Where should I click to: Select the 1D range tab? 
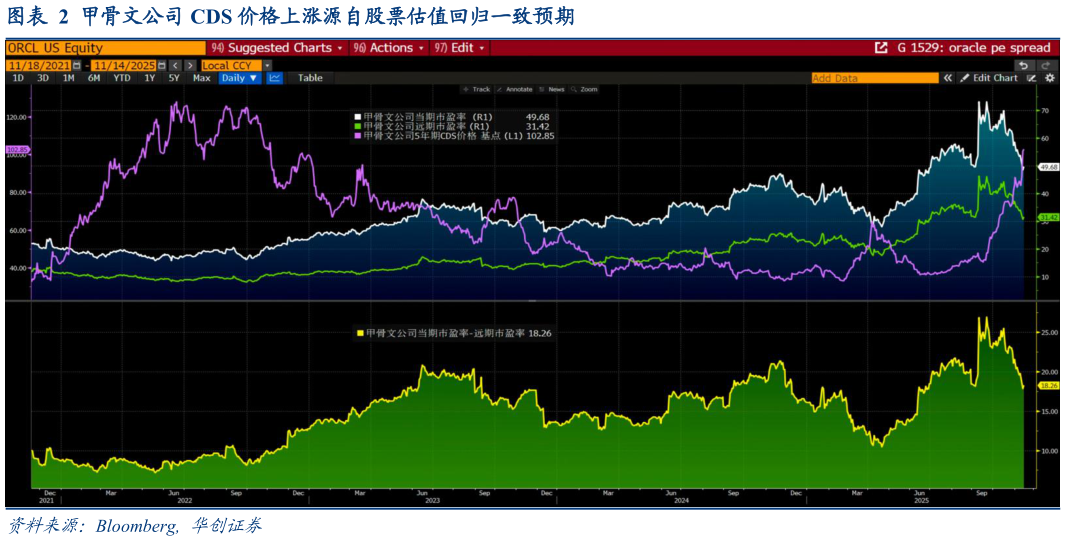(18, 77)
